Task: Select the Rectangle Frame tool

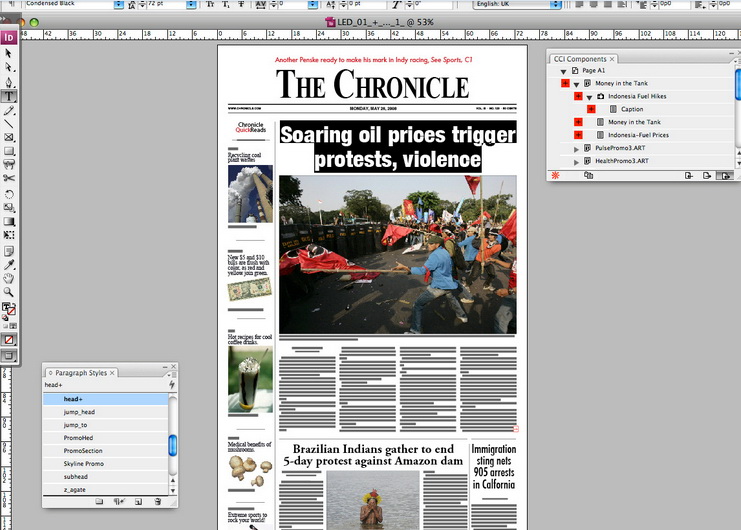Action: 9,137
